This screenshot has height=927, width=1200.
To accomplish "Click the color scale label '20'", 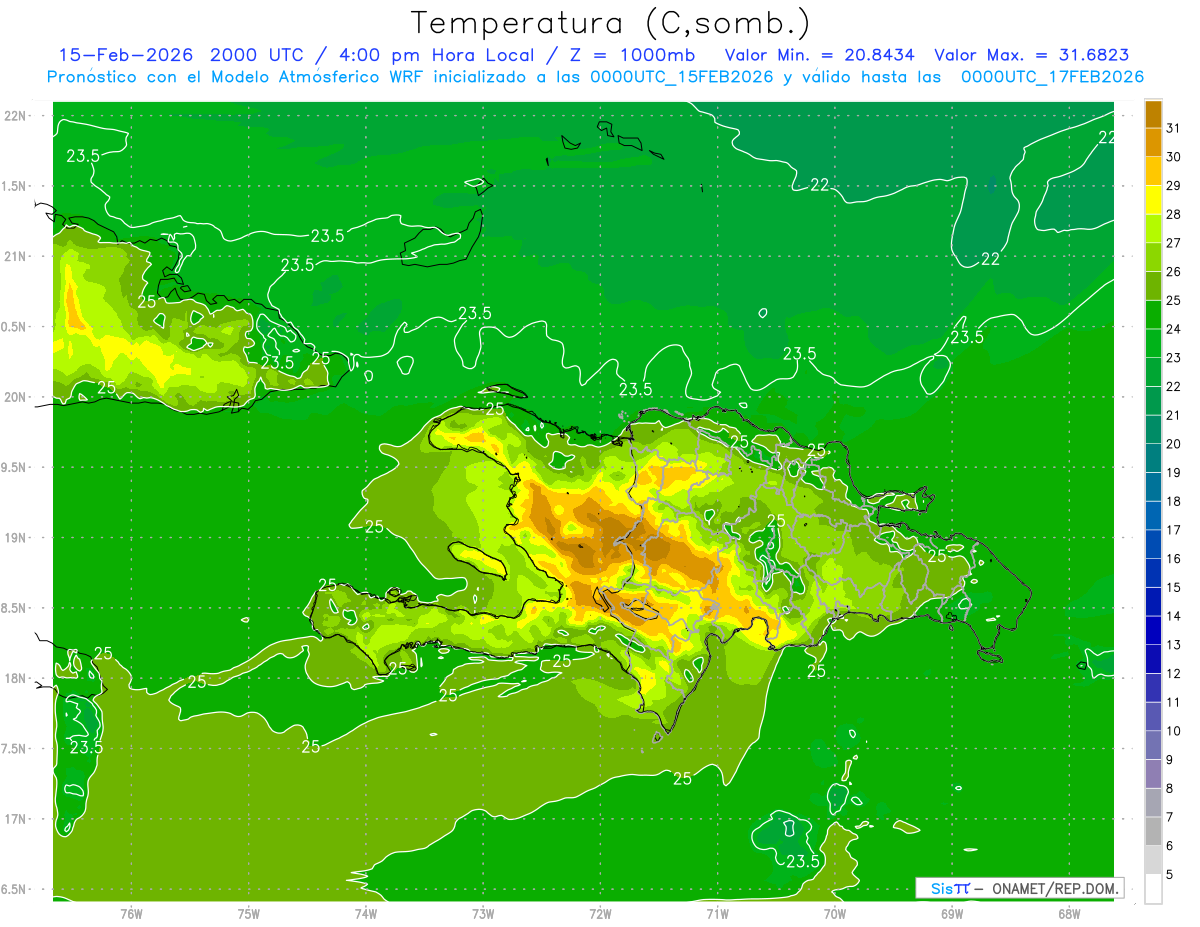I will [1174, 444].
